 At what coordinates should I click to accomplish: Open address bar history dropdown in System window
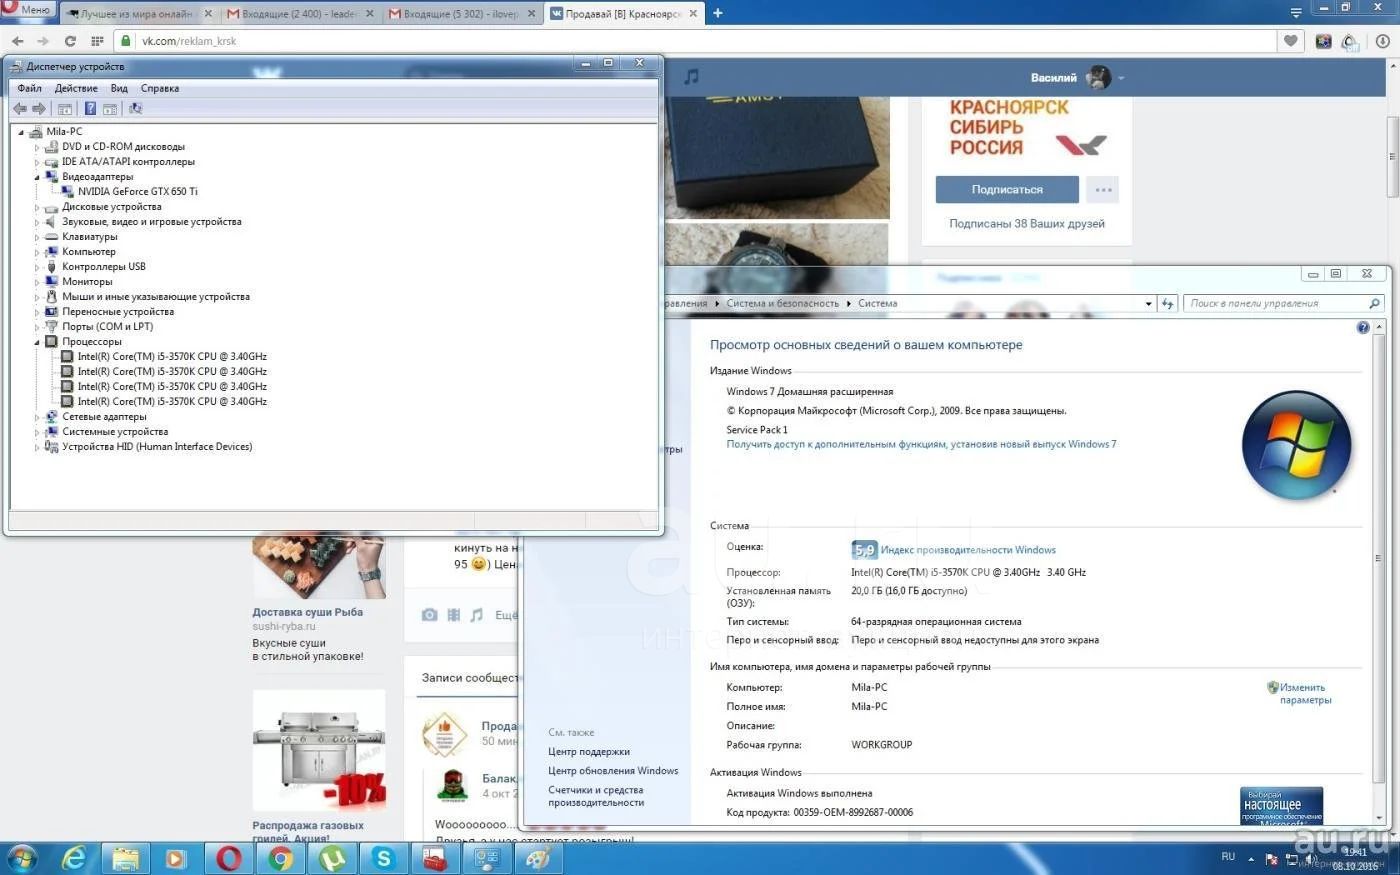pos(1148,303)
